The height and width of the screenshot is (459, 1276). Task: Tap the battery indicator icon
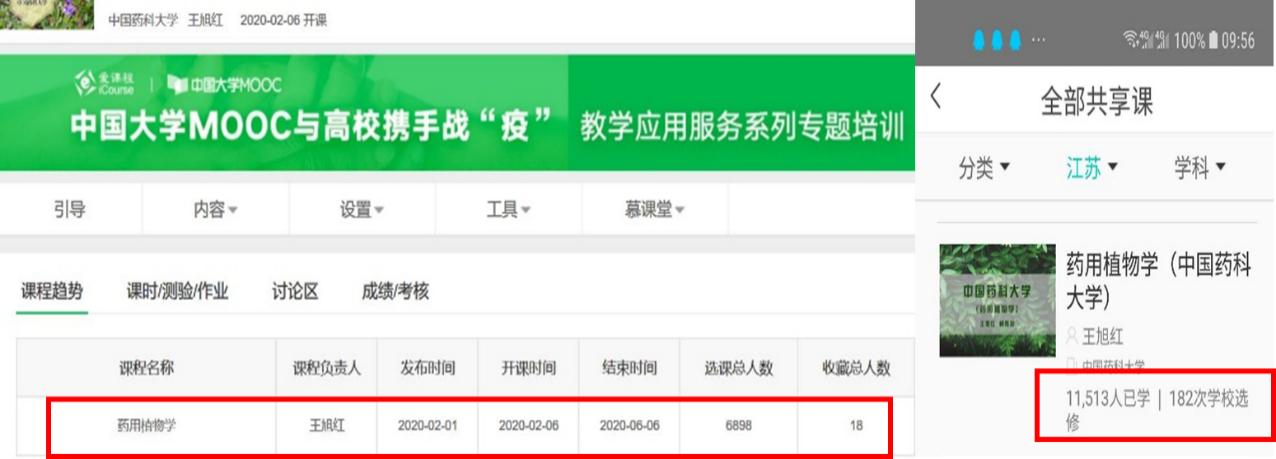[1213, 40]
